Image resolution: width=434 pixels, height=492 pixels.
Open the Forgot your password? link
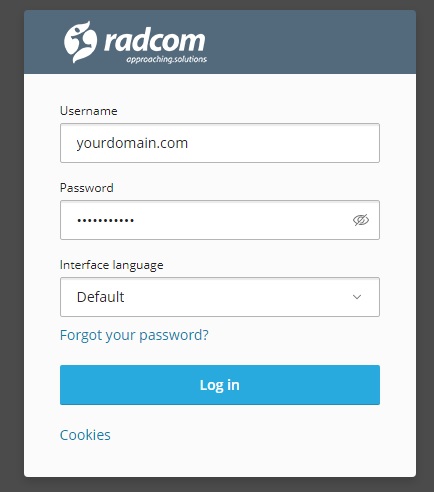coord(134,335)
